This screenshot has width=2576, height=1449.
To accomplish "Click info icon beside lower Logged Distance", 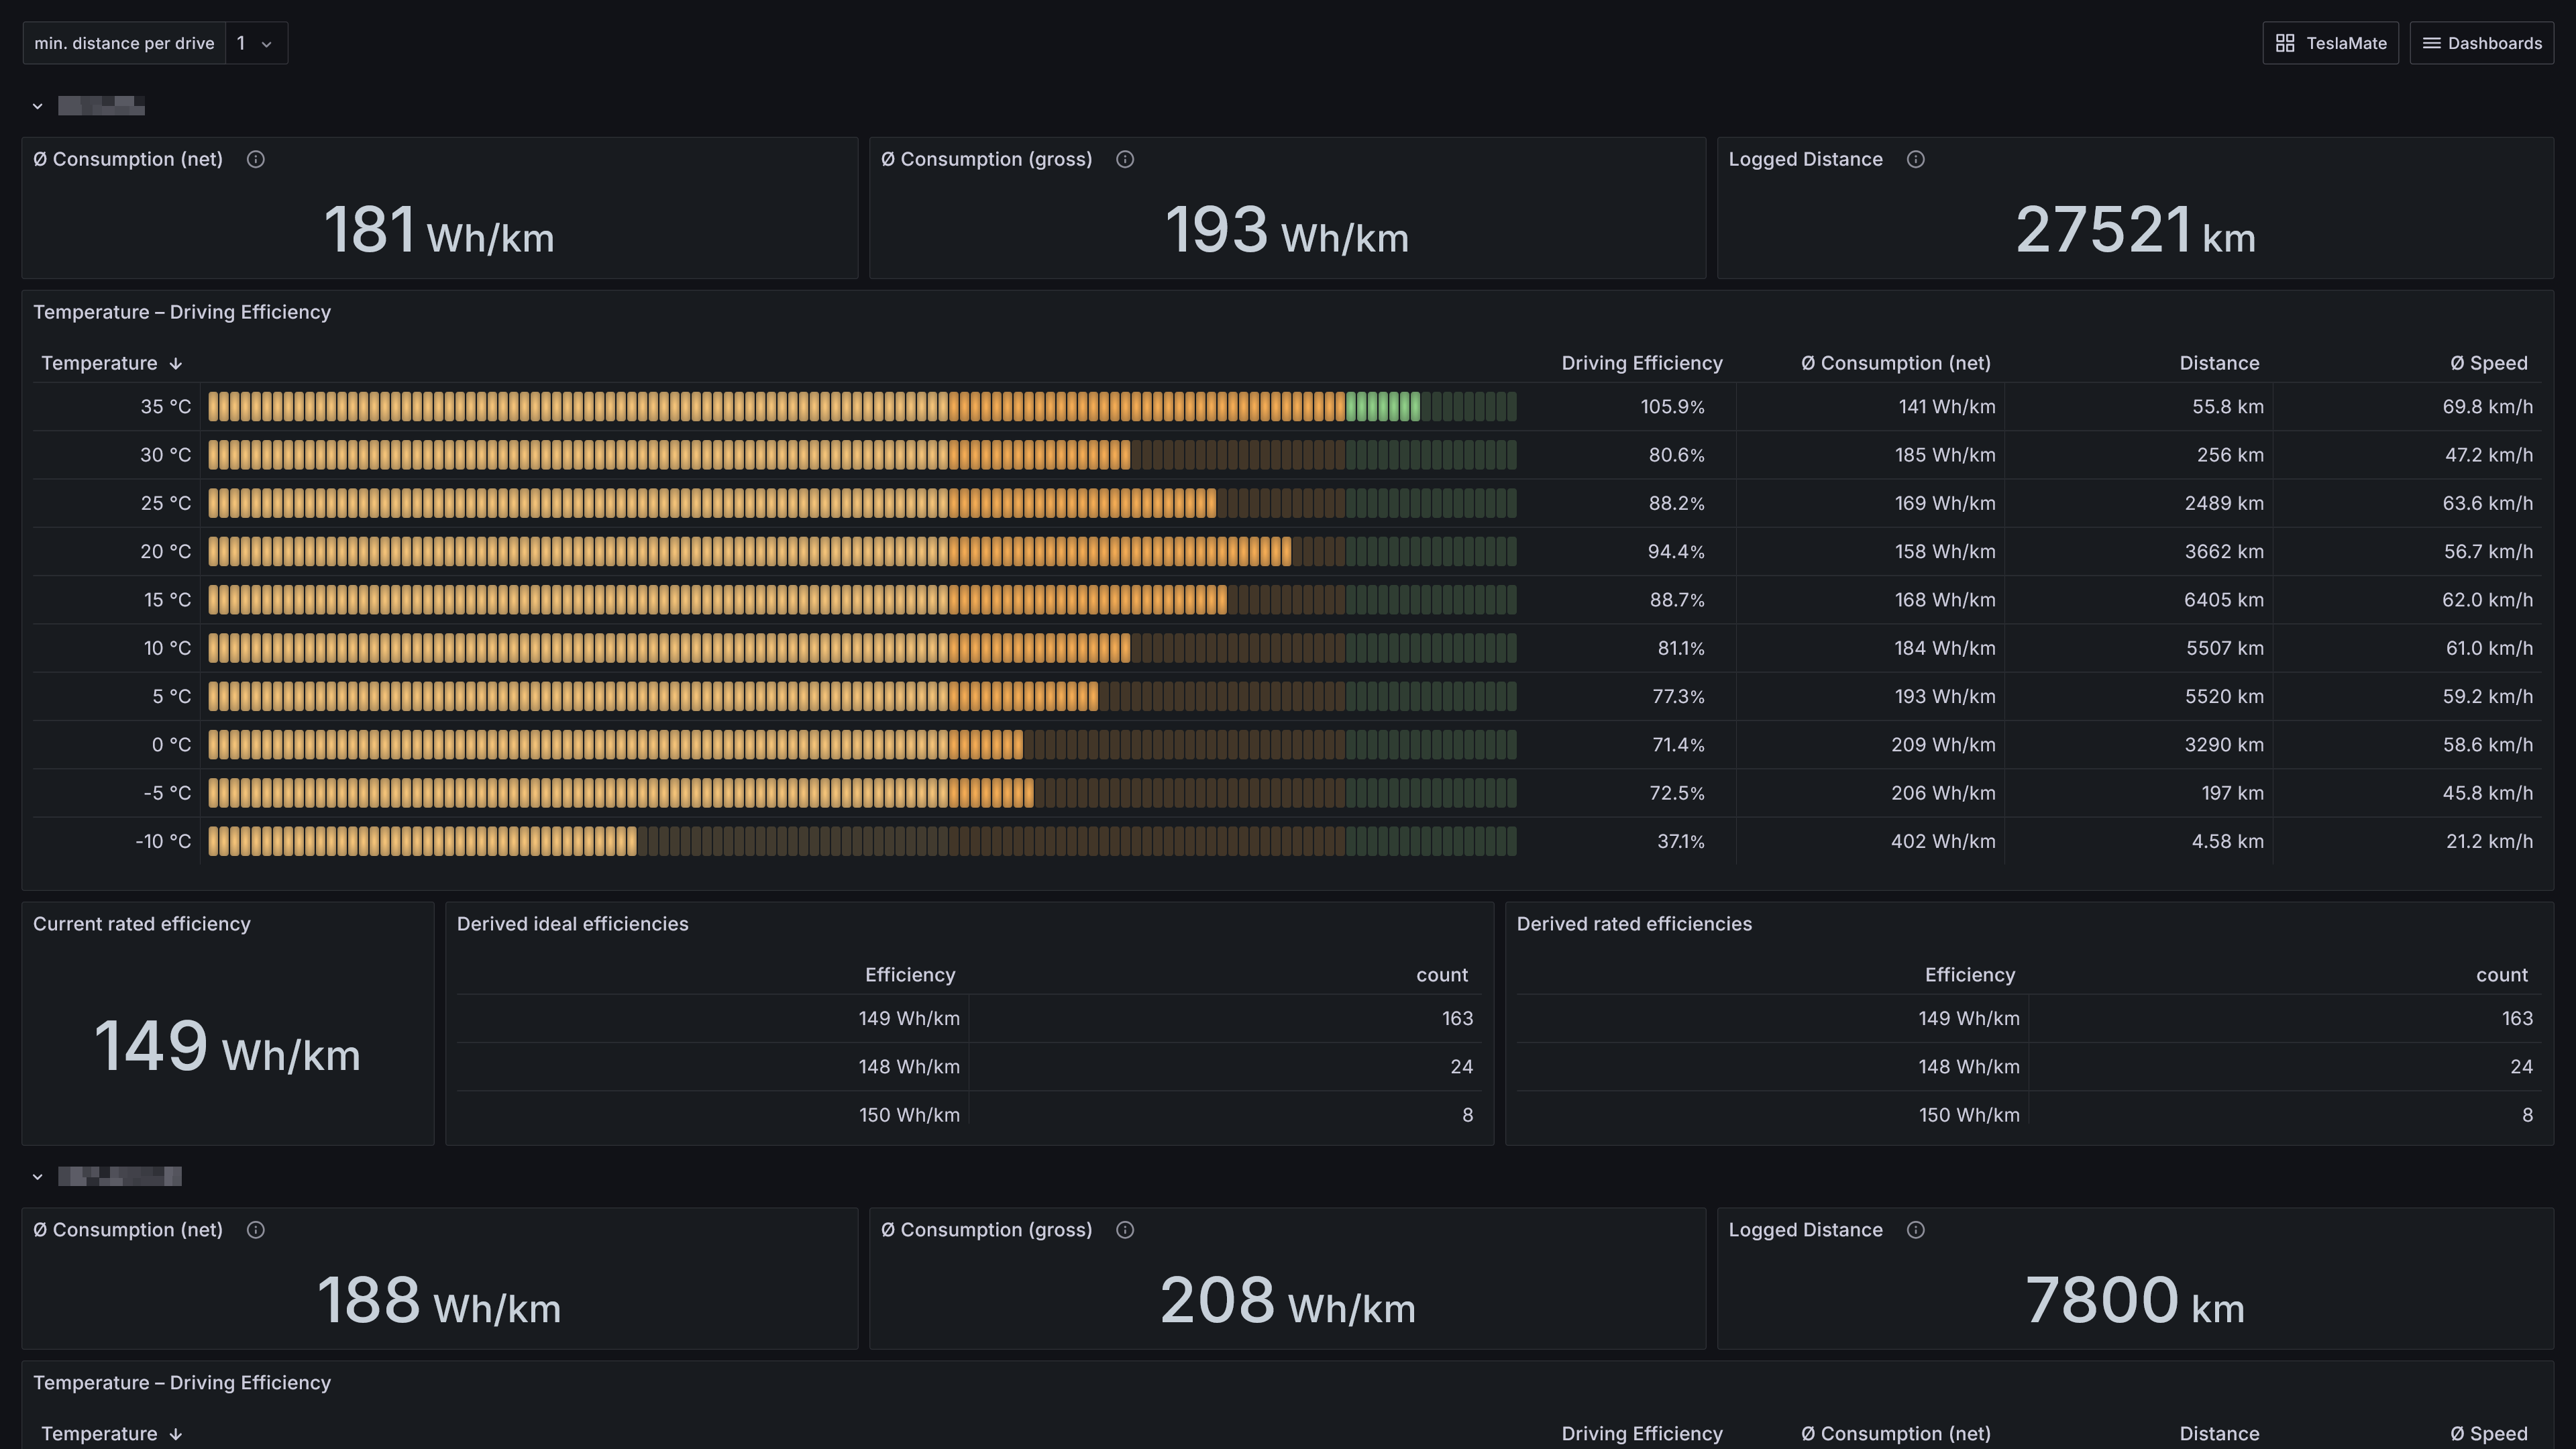I will click(x=1915, y=1230).
